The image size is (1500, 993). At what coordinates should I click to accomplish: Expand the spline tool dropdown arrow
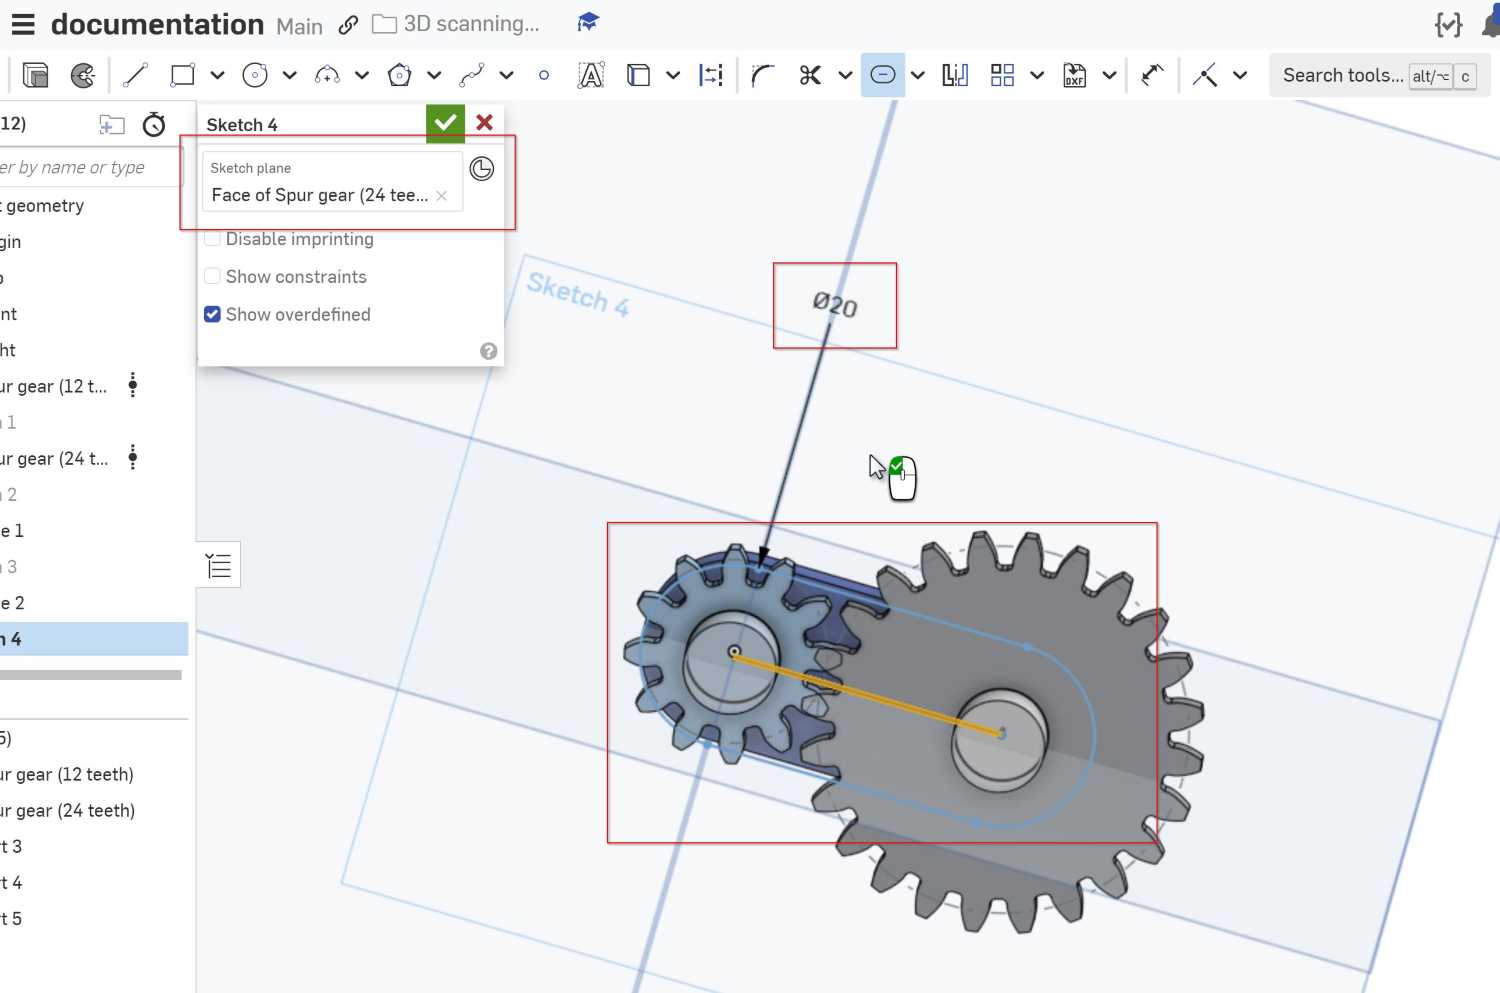point(506,75)
